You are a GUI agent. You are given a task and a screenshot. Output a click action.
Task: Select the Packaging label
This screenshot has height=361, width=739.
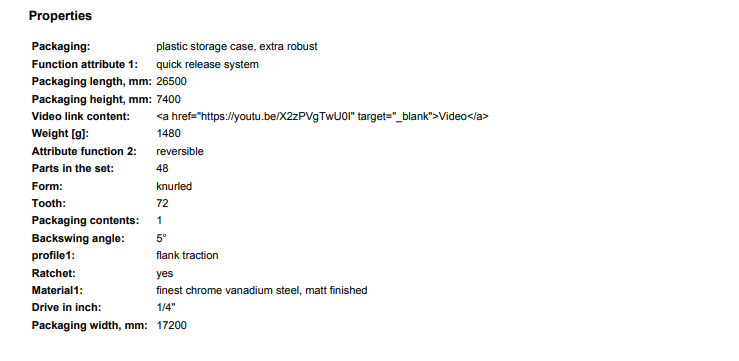click(x=61, y=47)
